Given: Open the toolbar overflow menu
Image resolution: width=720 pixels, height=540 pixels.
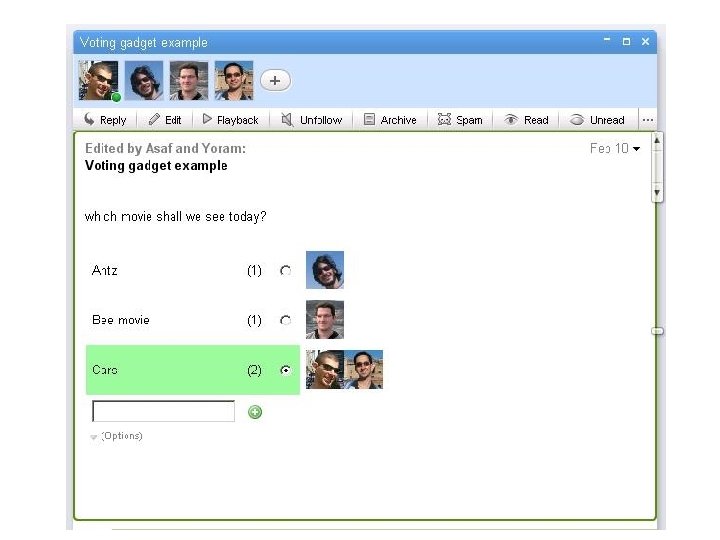Looking at the screenshot, I should [x=648, y=120].
